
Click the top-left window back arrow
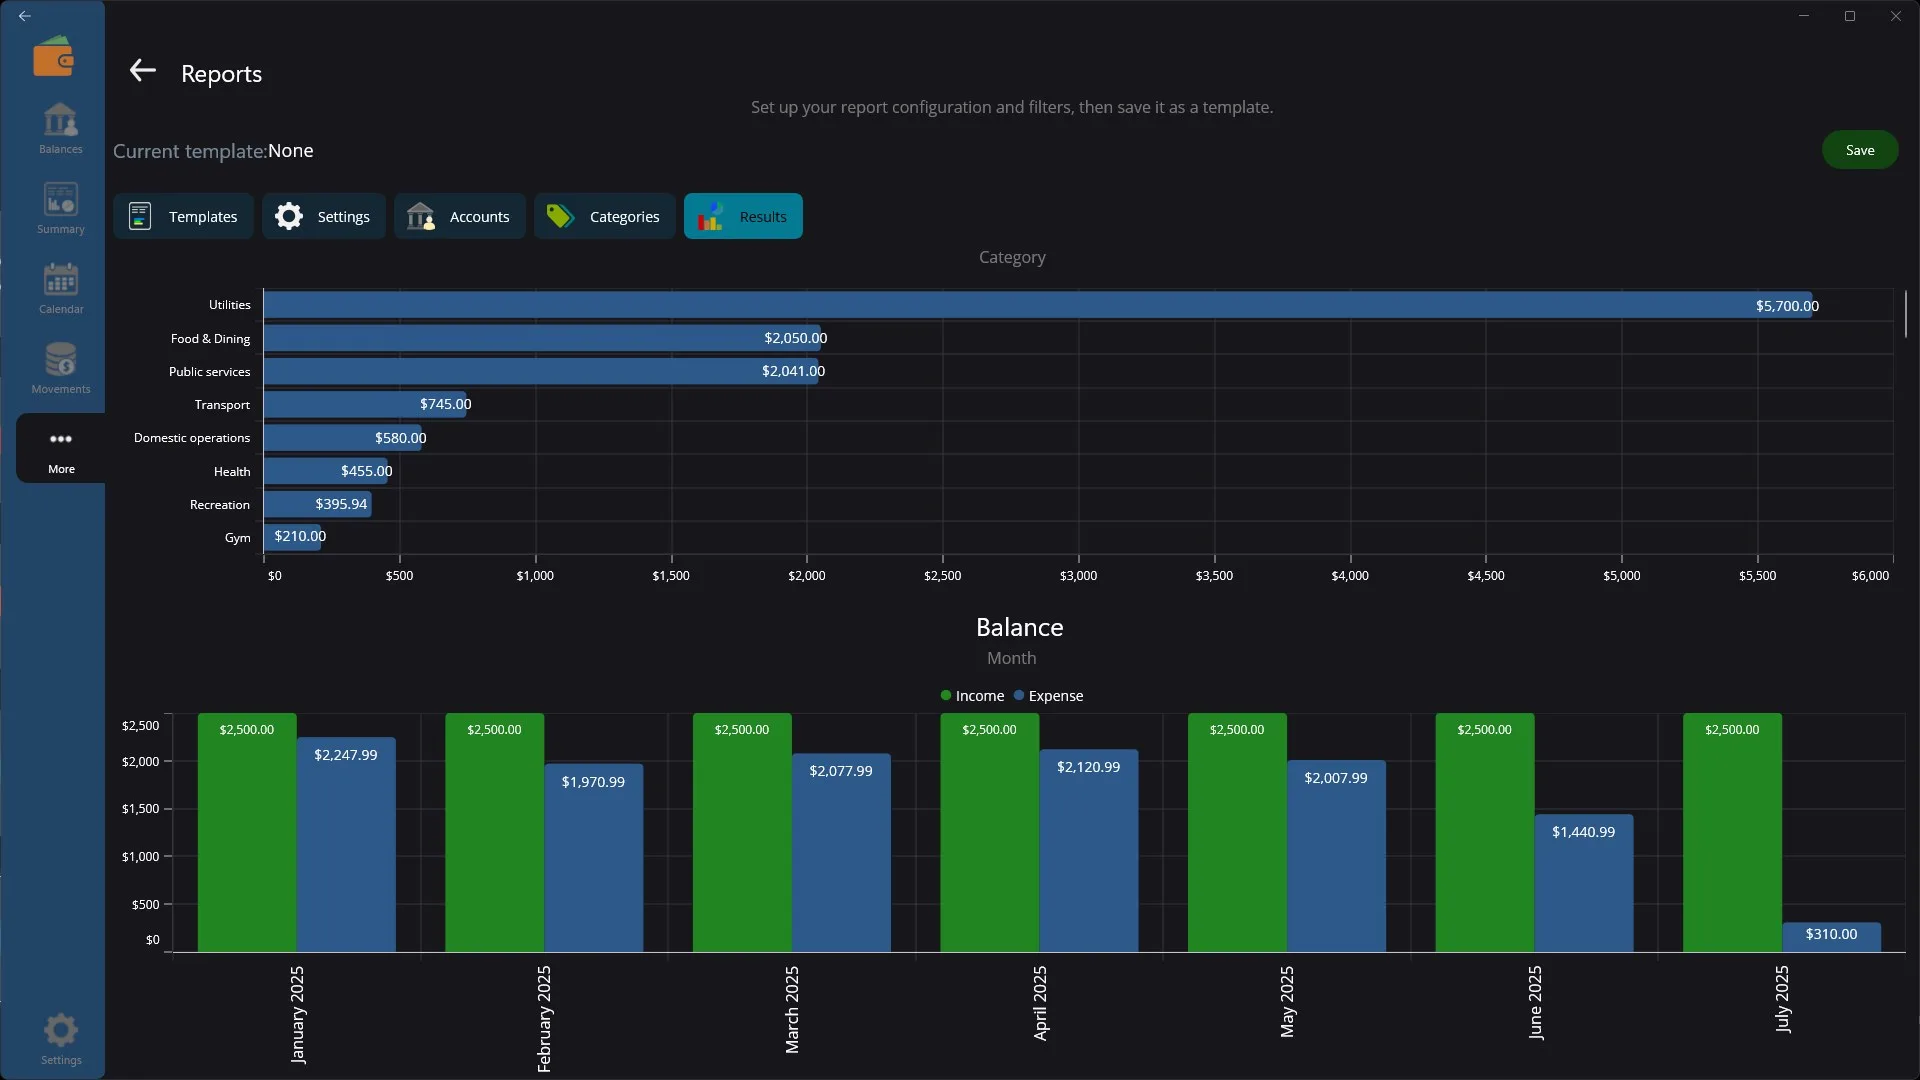pos(25,16)
